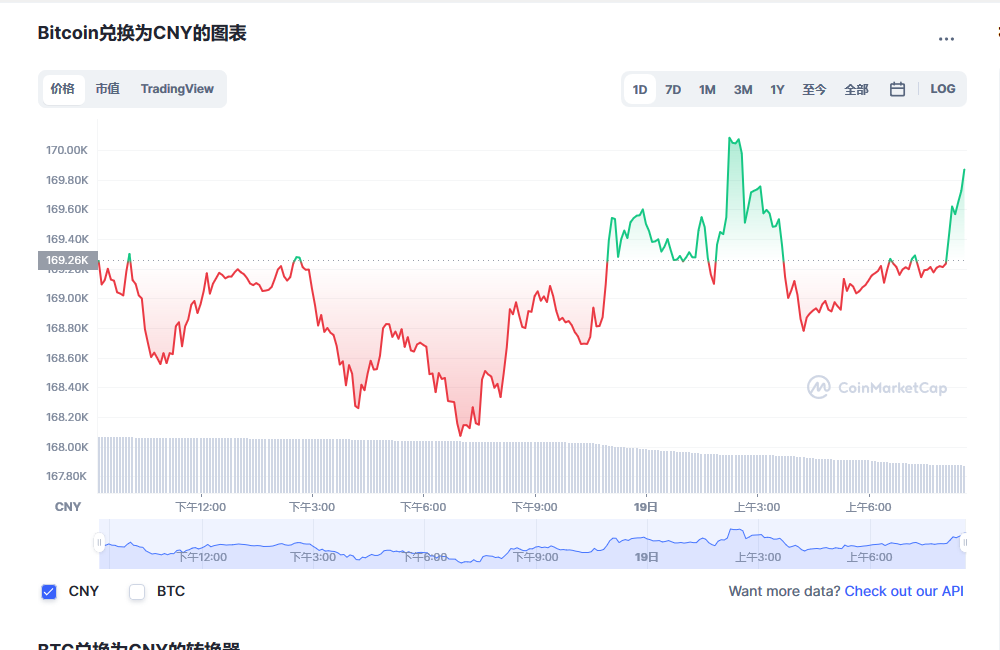The image size is (1000, 650).
Task: Select the 1D time range
Action: click(x=640, y=89)
